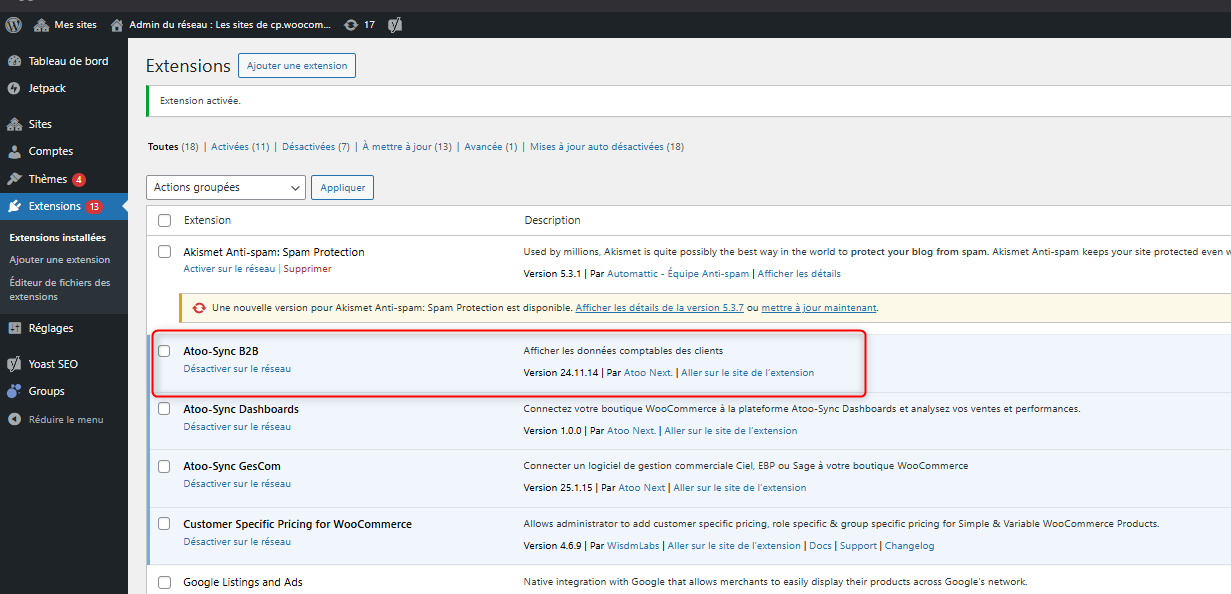This screenshot has width=1231, height=594.
Task: Check Google Listings and Ads checkbox
Action: 165,582
